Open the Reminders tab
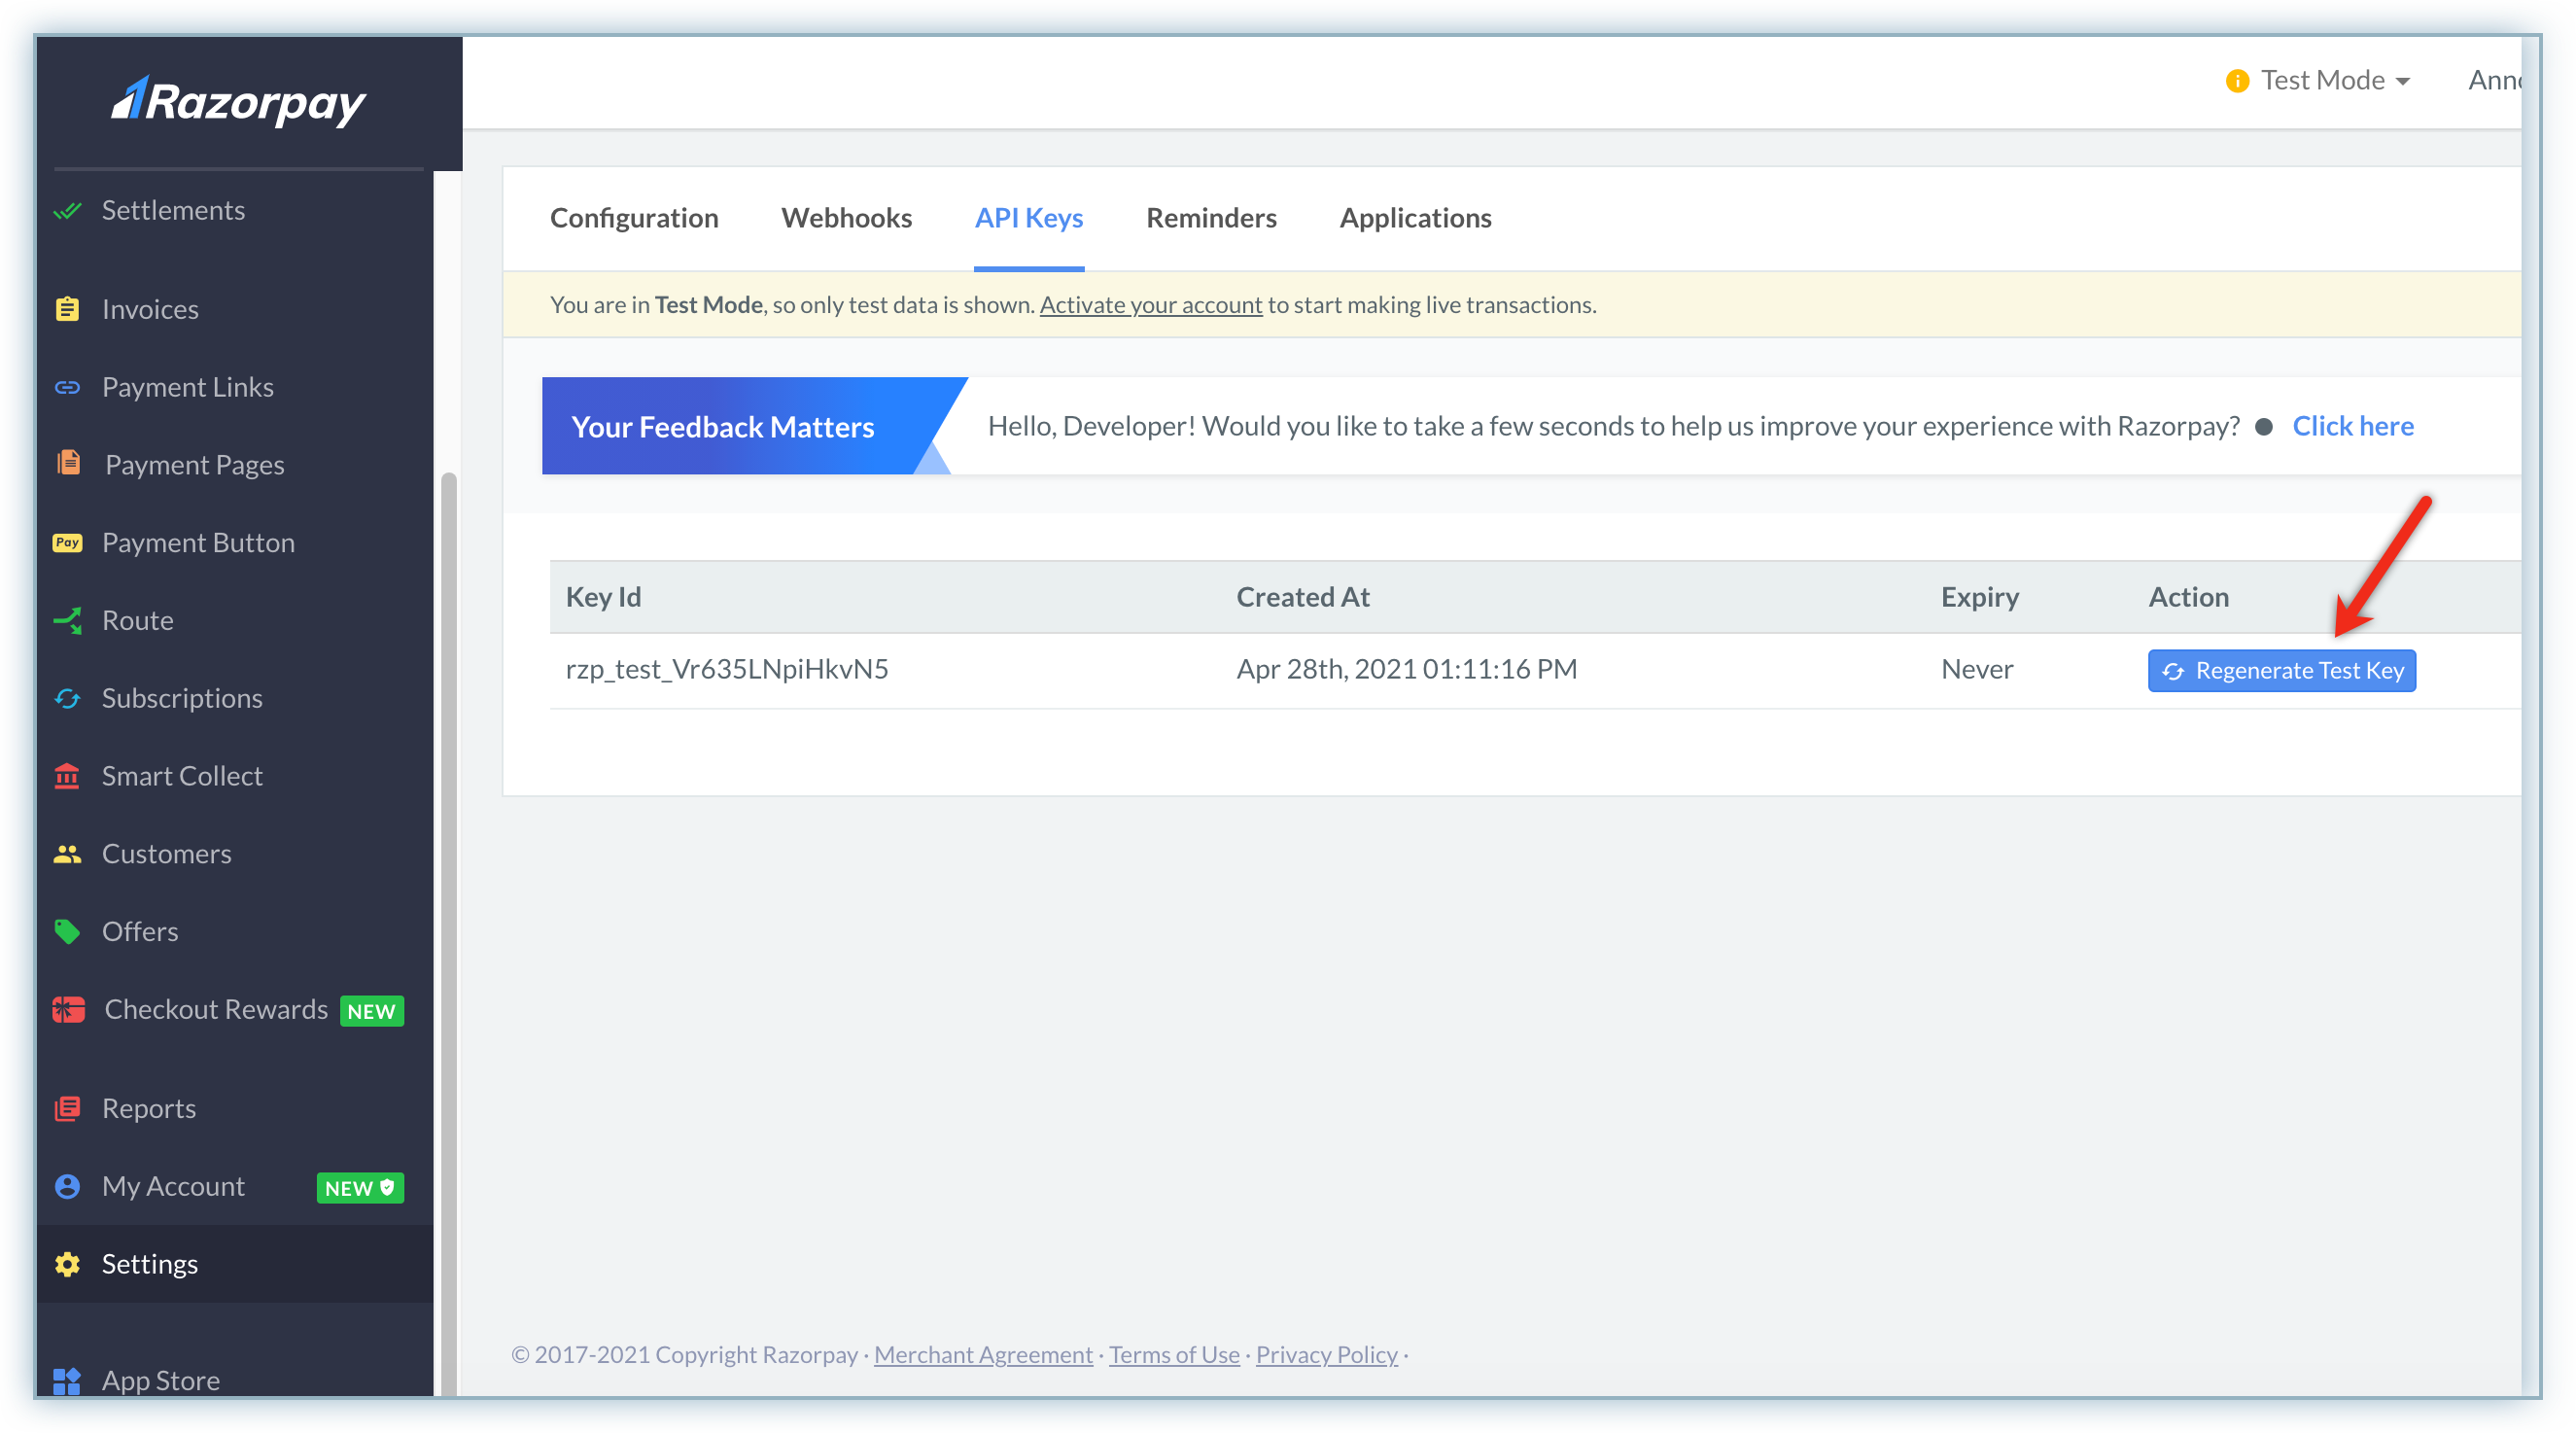This screenshot has width=2576, height=1433. [x=1211, y=218]
